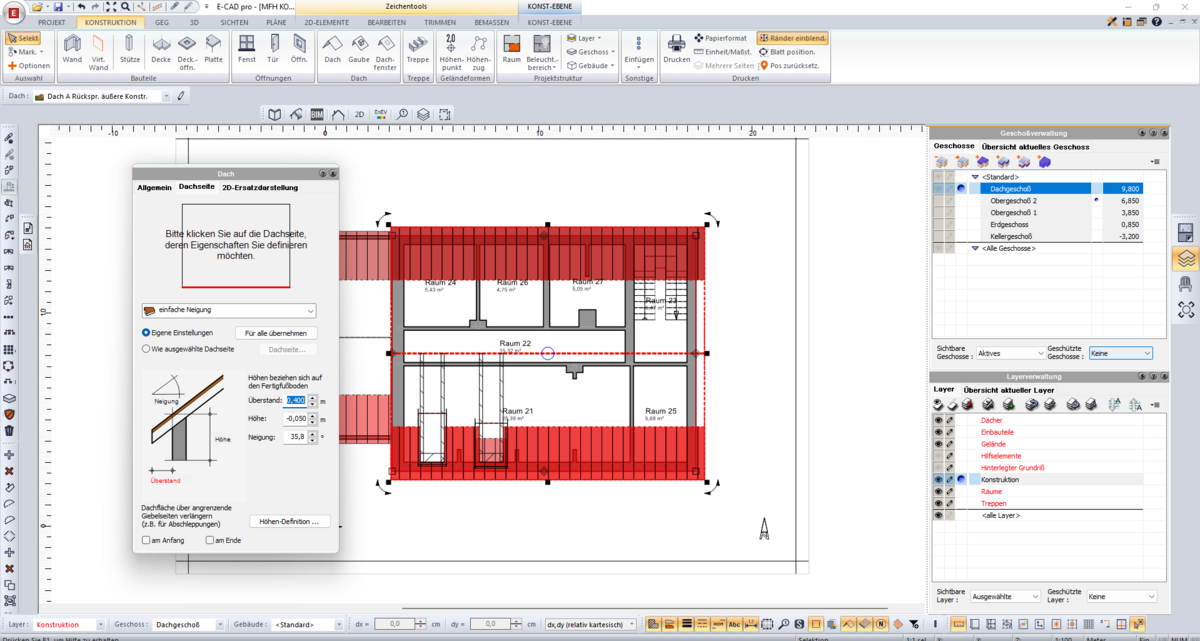Hide the Treppen layer

pyautogui.click(x=938, y=504)
